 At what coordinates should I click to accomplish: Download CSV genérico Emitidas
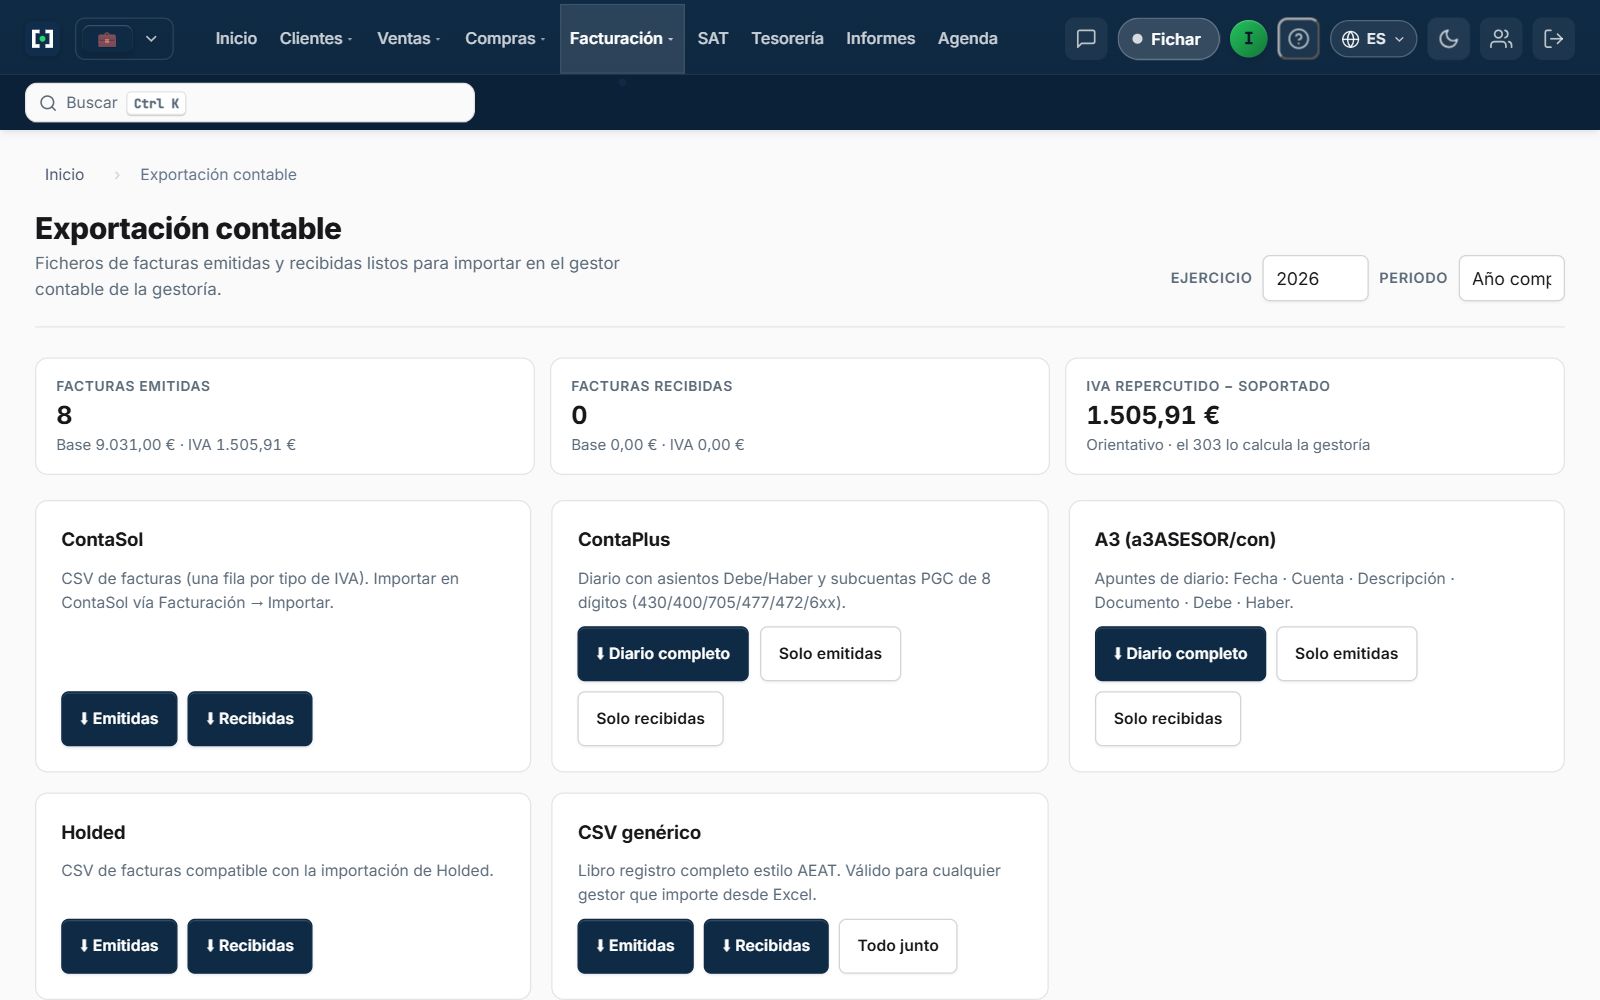coord(635,946)
